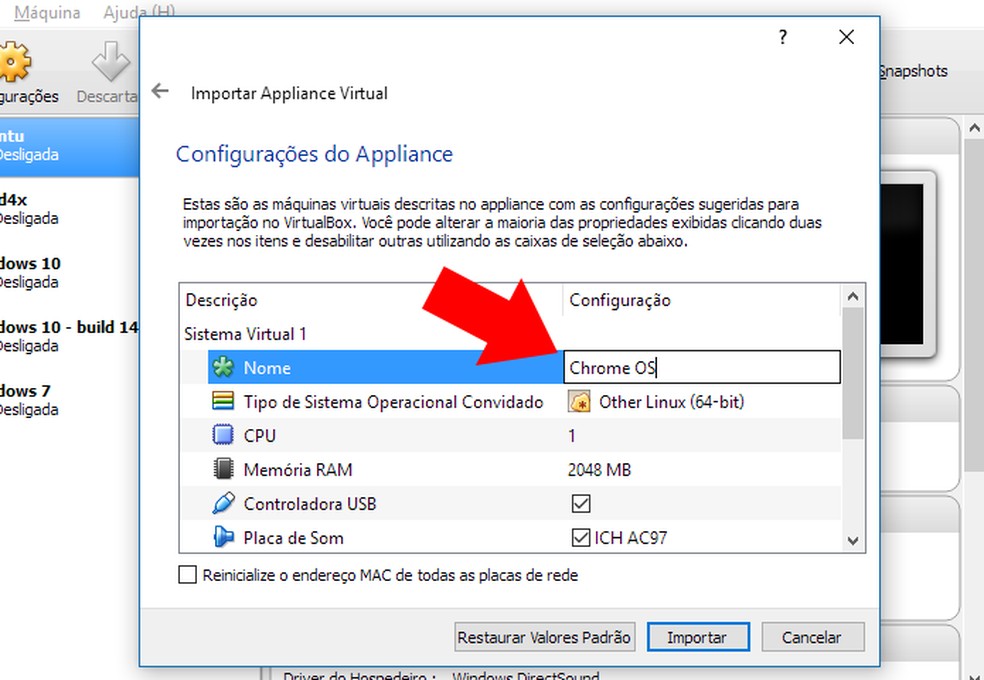Click scroll up arrow in appliance list
The image size is (984, 680).
tap(852, 296)
